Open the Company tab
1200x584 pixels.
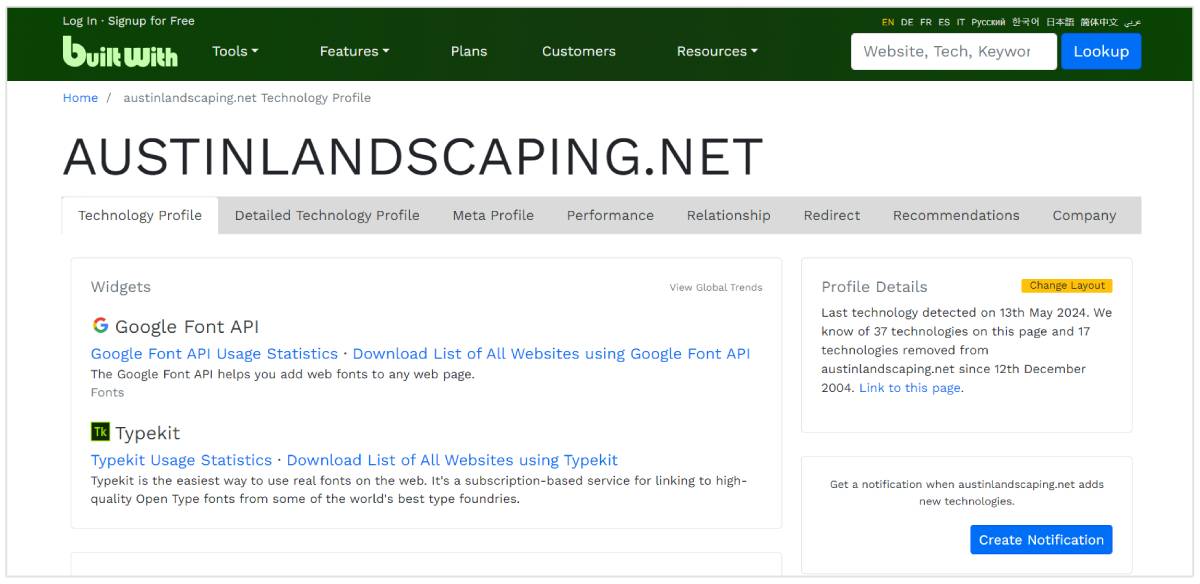point(1084,215)
